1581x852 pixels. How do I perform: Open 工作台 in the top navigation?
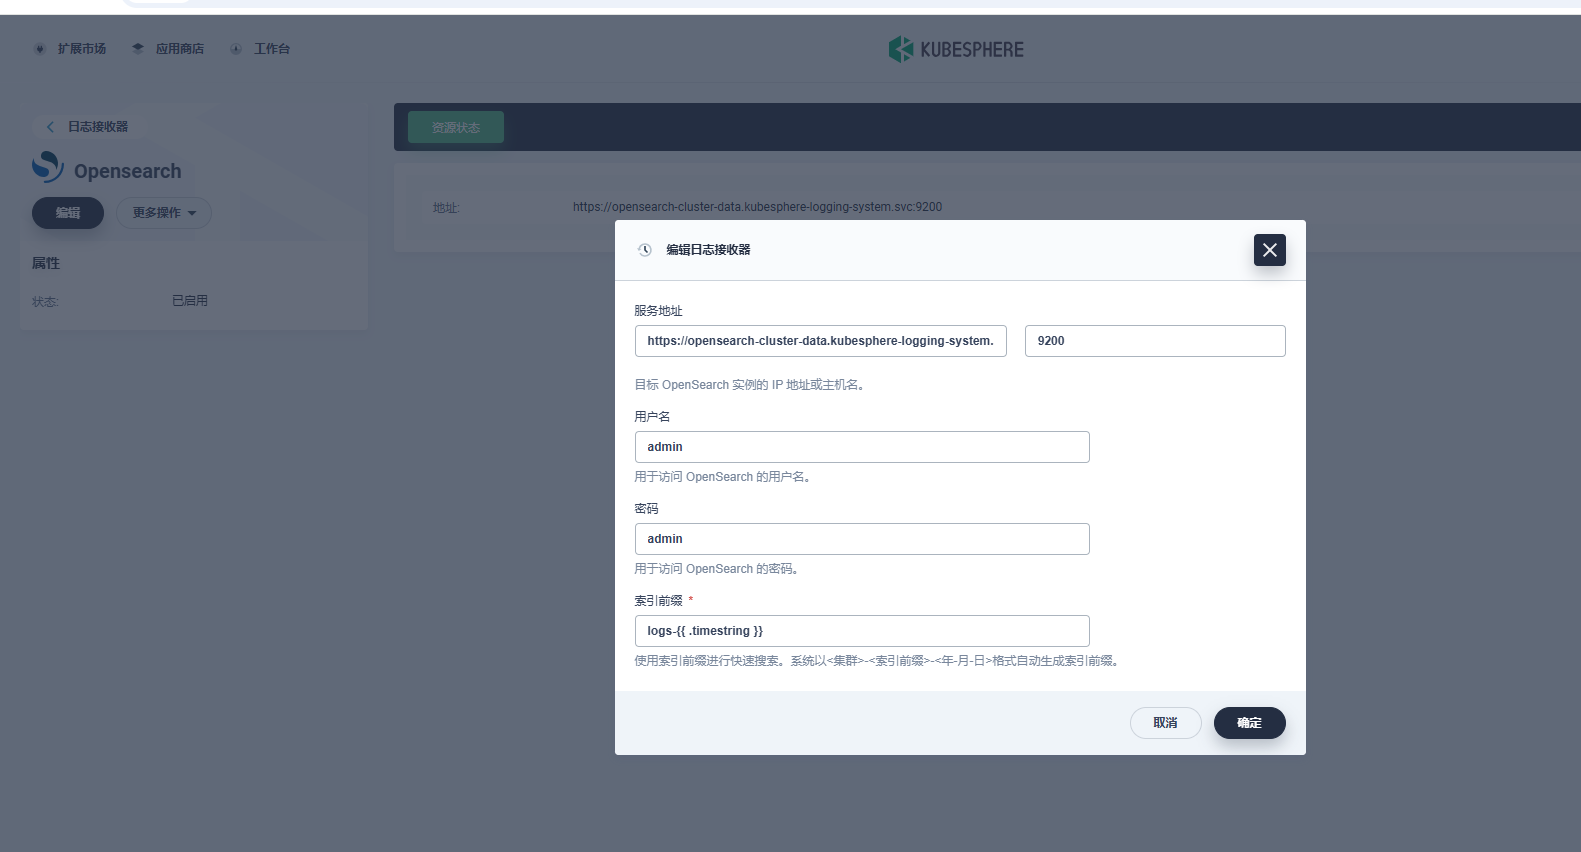pos(272,49)
